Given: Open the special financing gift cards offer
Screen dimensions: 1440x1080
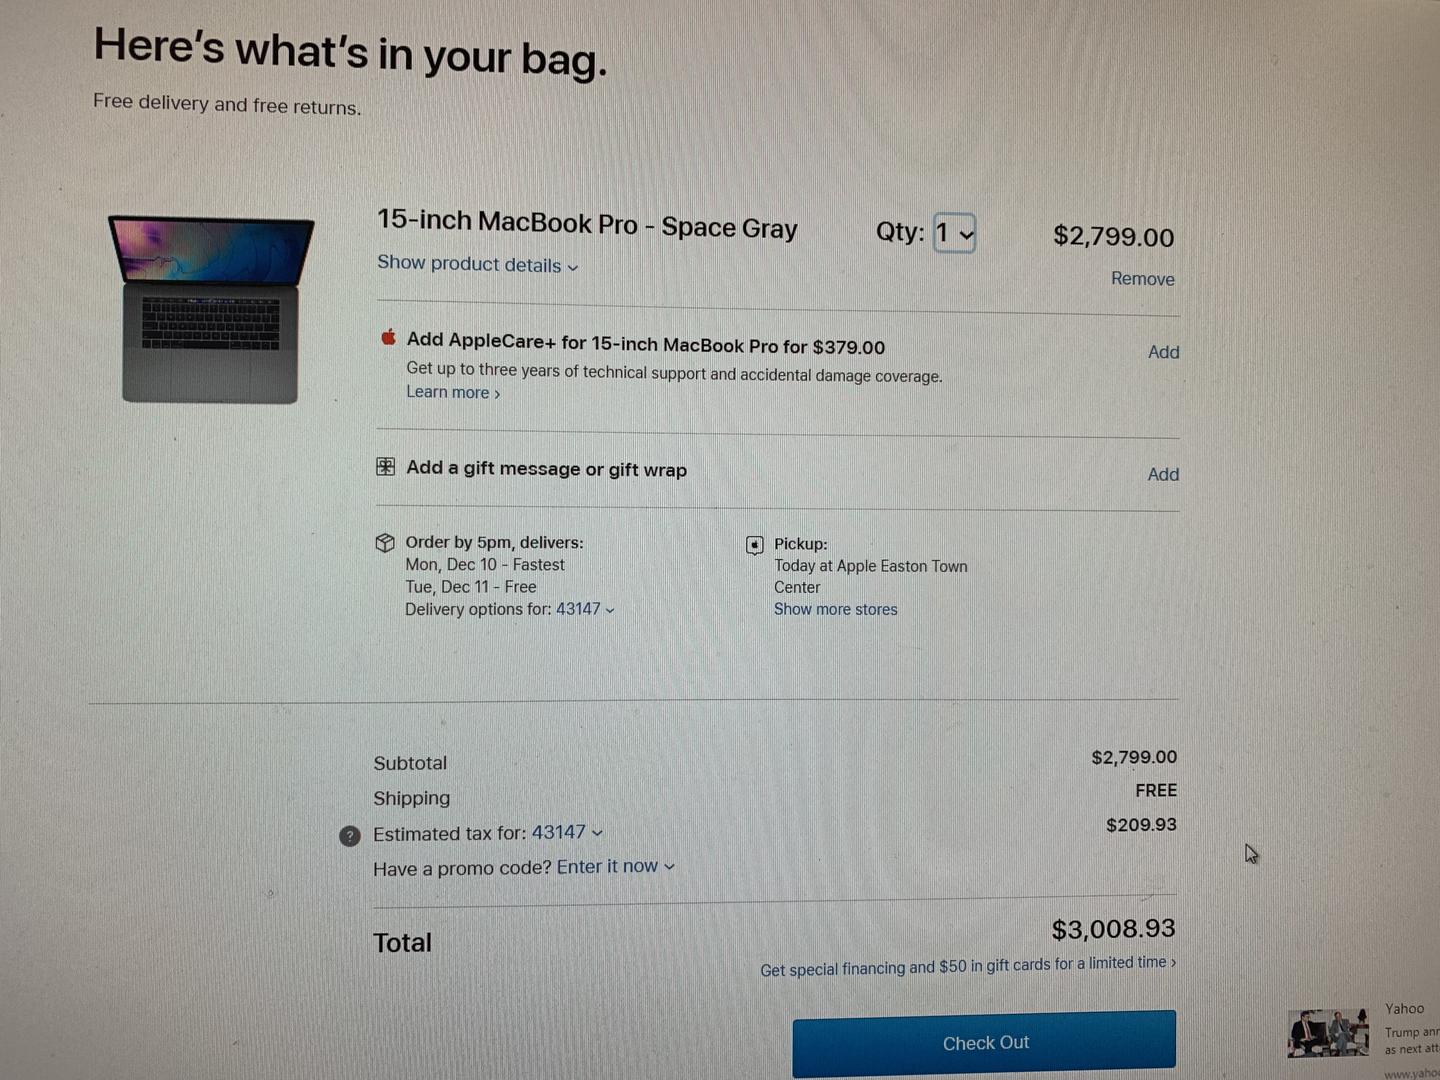Looking at the screenshot, I should [x=968, y=966].
